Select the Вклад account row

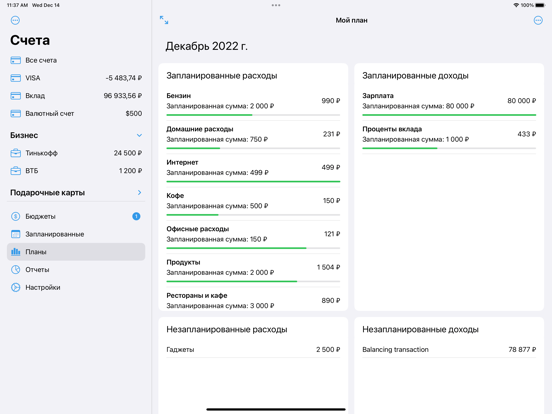[76, 96]
